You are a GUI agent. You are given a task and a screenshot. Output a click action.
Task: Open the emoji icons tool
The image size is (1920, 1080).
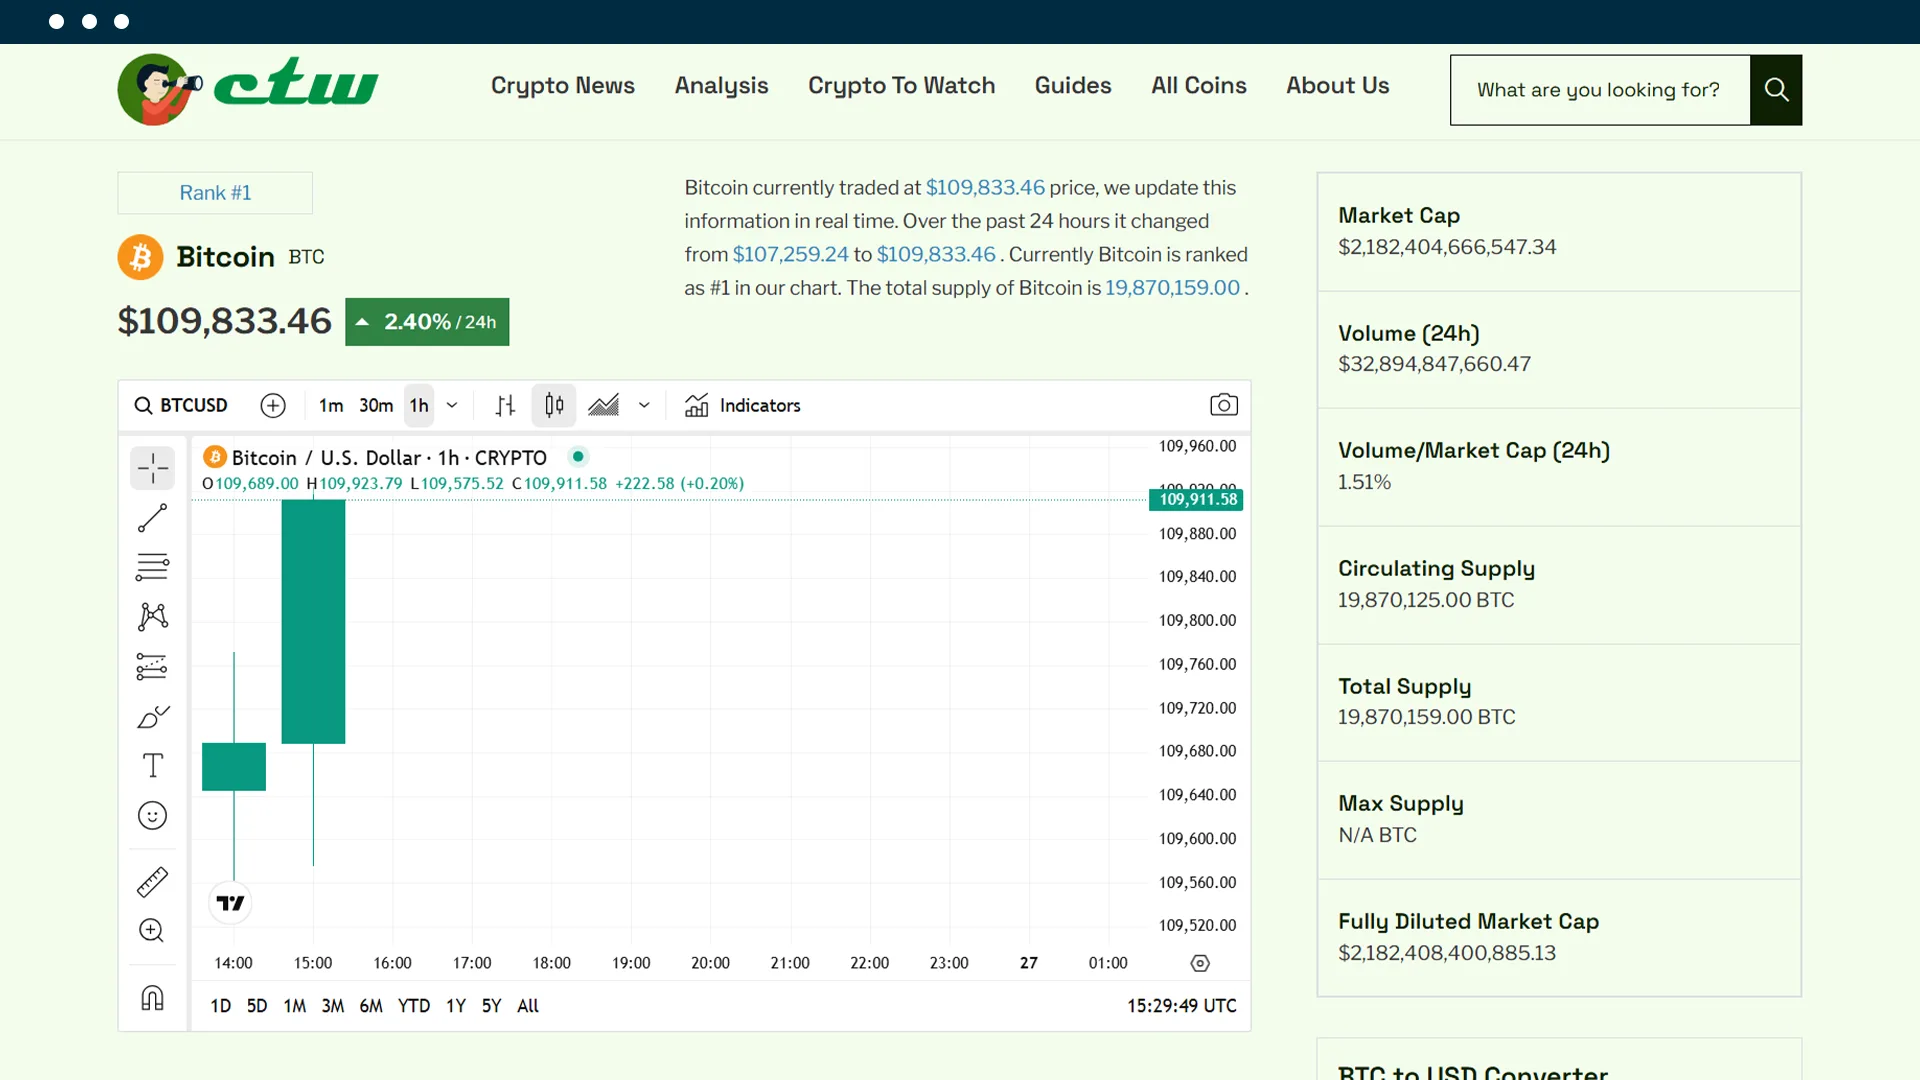pyautogui.click(x=152, y=816)
